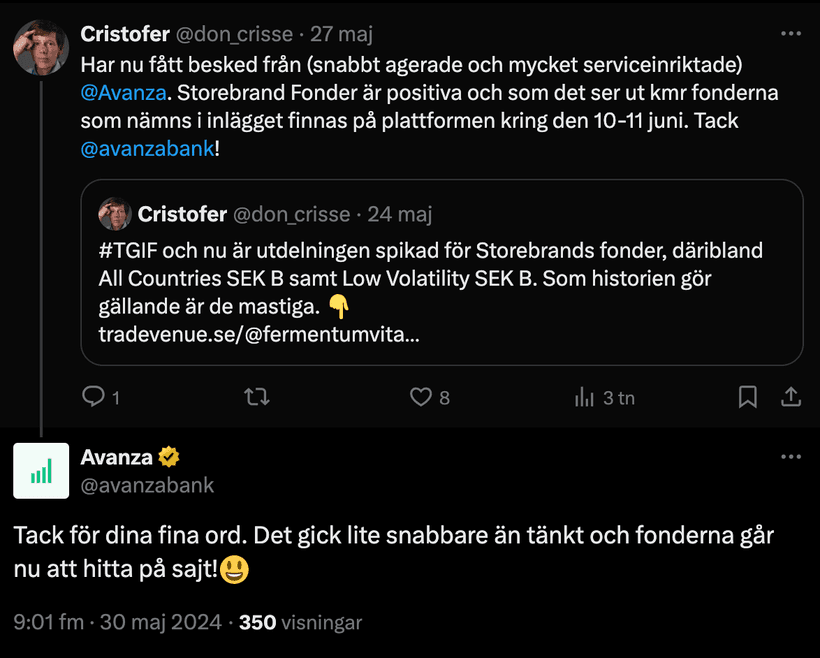Open the quoted tweet from 24 maj
The image size is (820, 658).
[x=440, y=276]
